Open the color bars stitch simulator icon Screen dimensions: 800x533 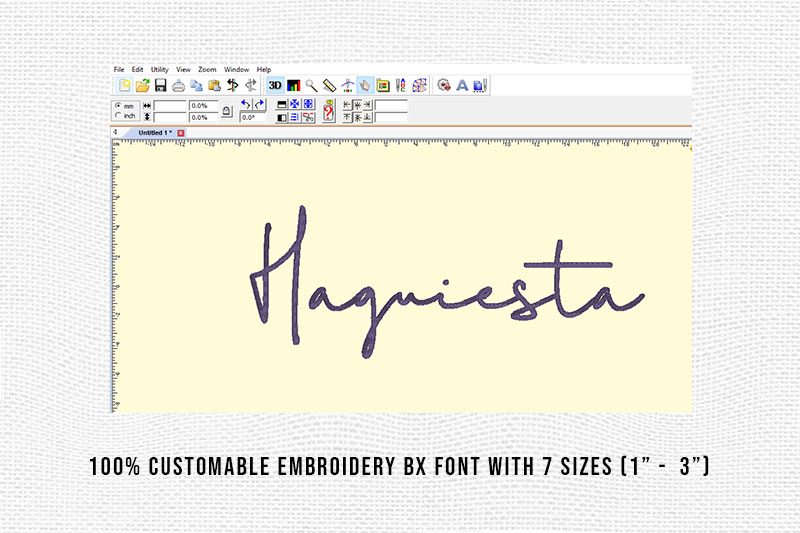[293, 85]
